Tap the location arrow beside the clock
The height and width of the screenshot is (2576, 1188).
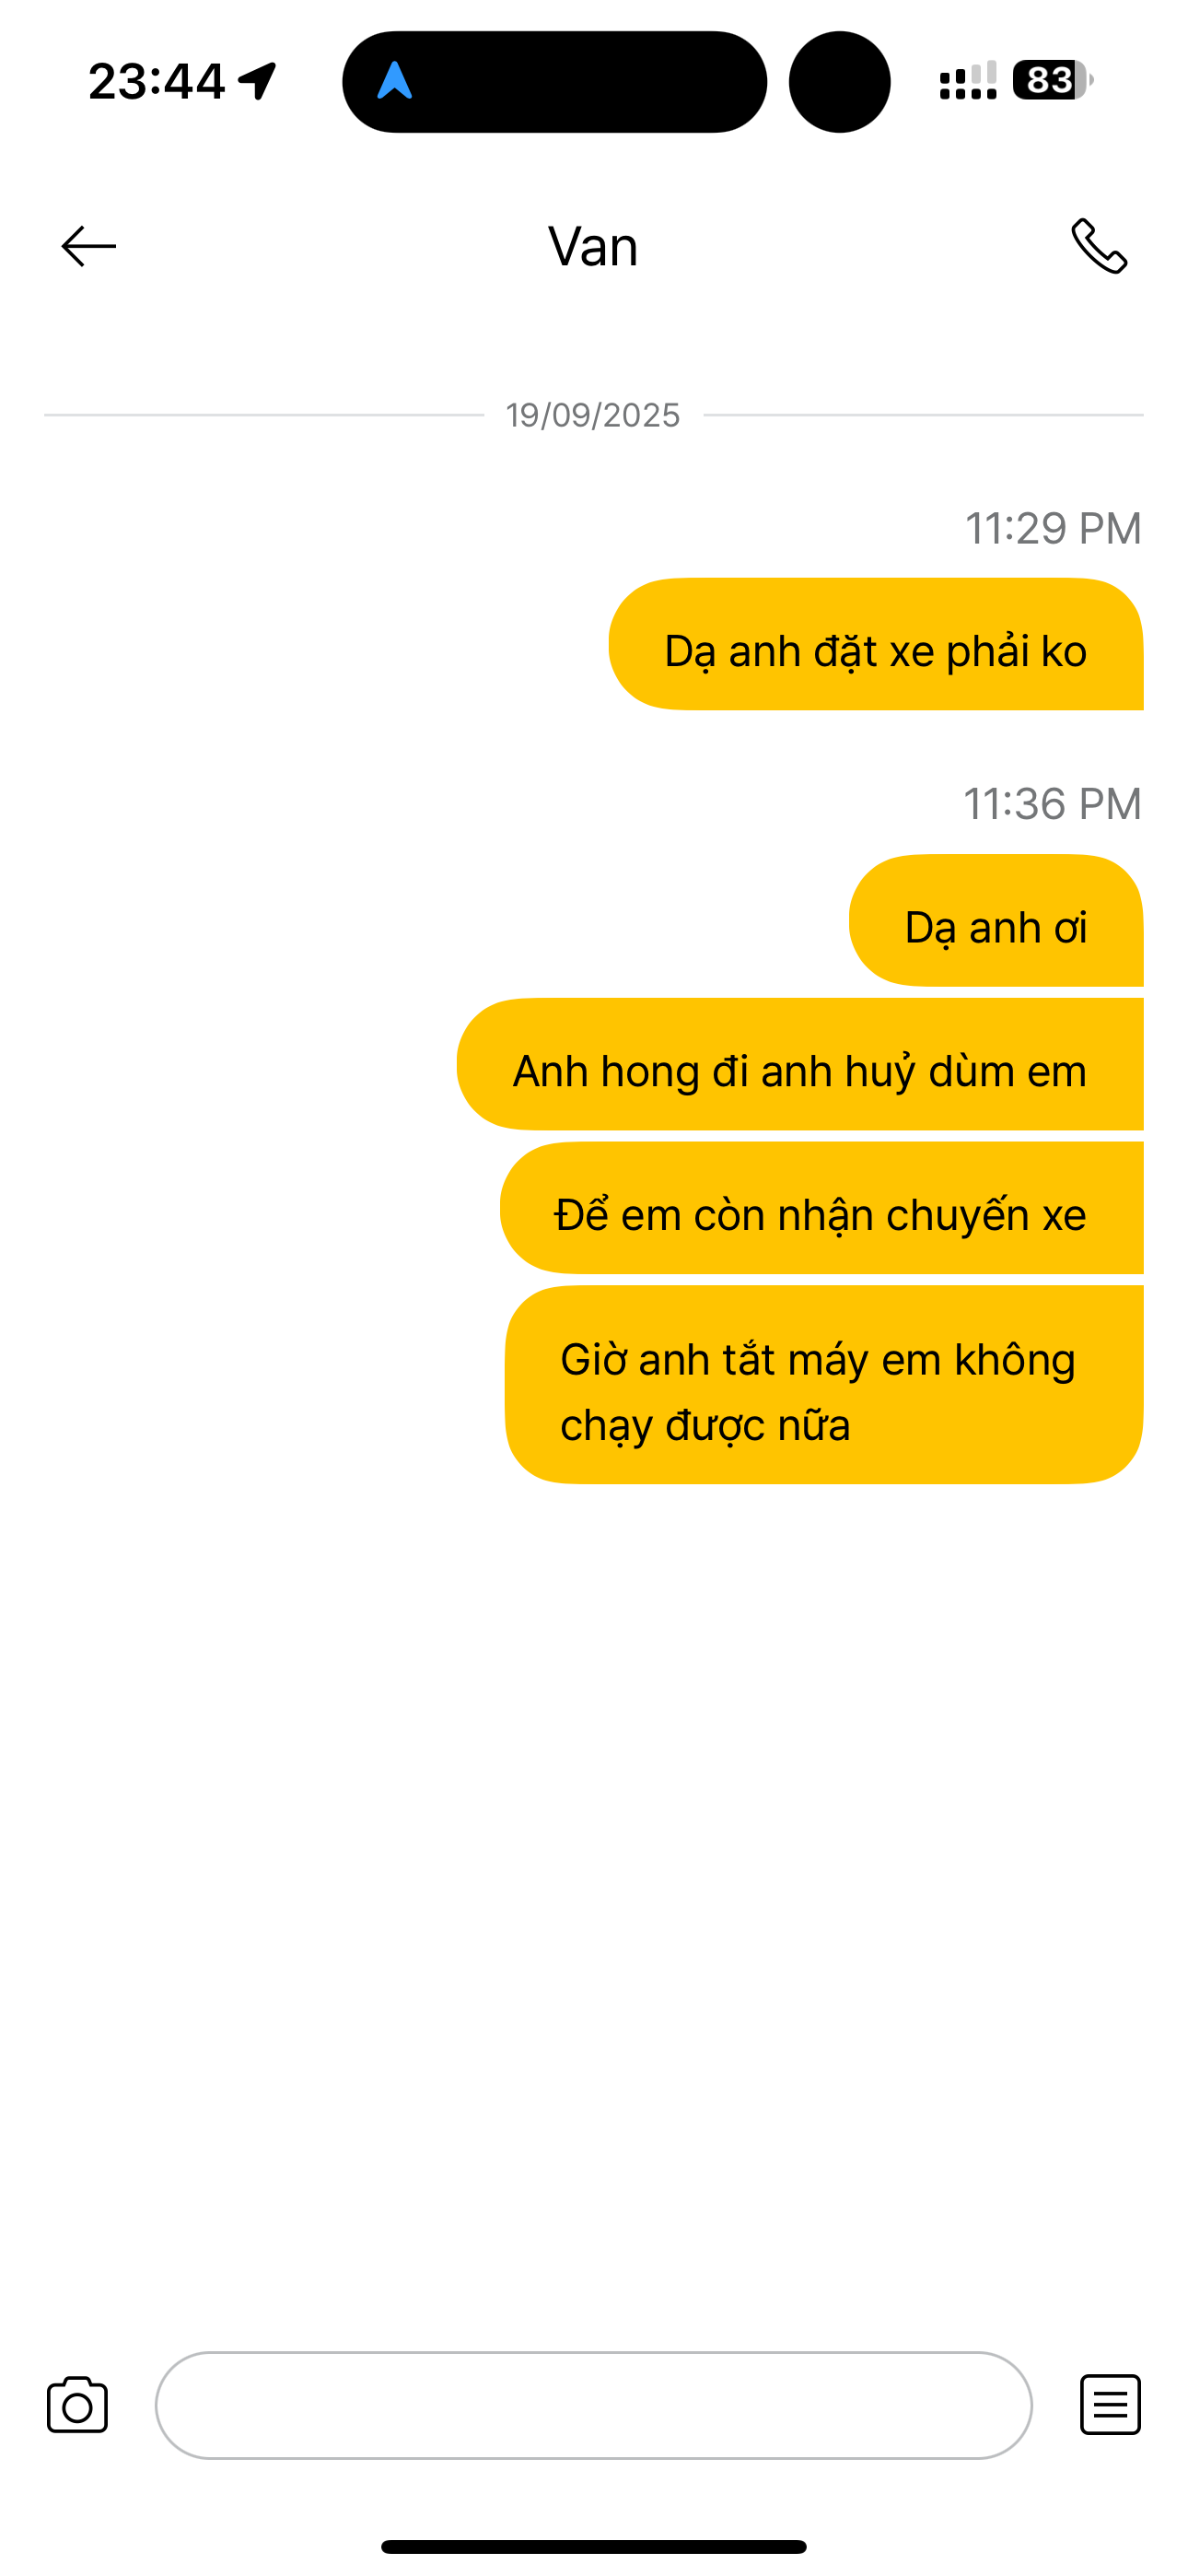[x=257, y=81]
